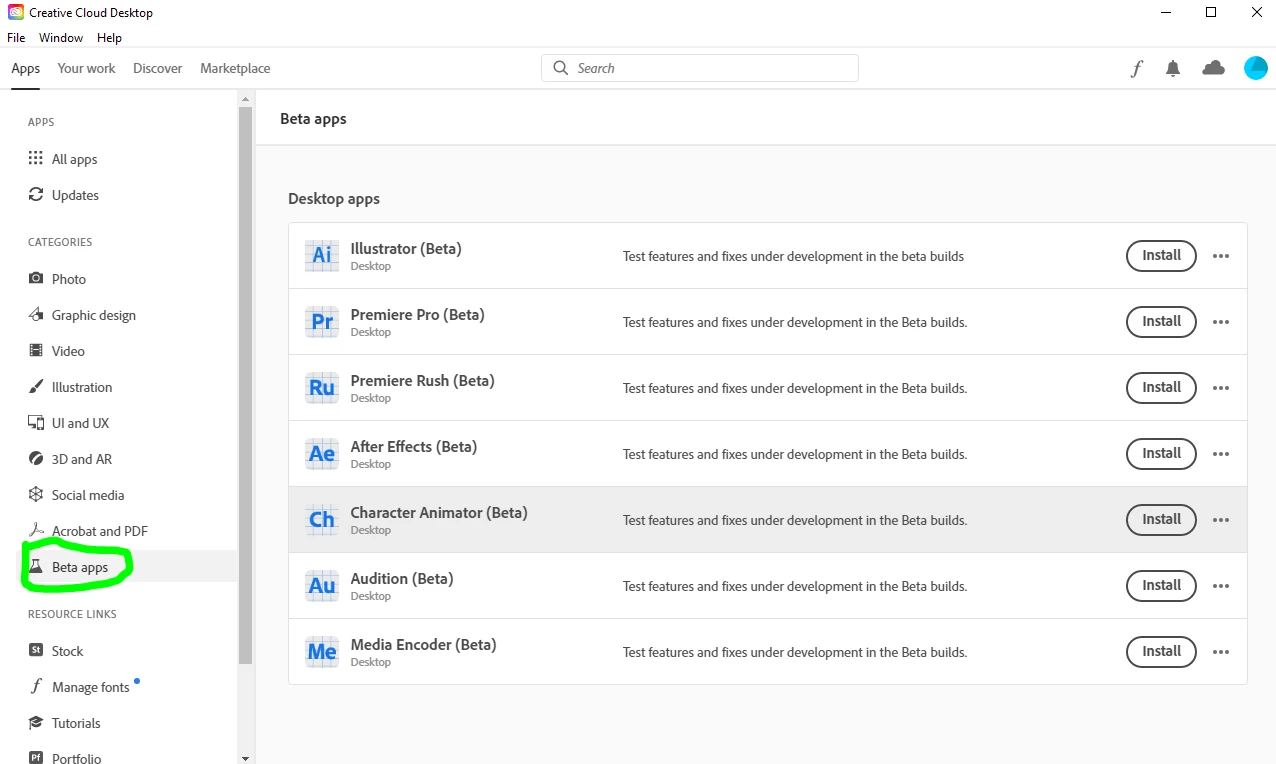
Task: Click the Audition (Beta) Au icon
Action: pyautogui.click(x=322, y=585)
